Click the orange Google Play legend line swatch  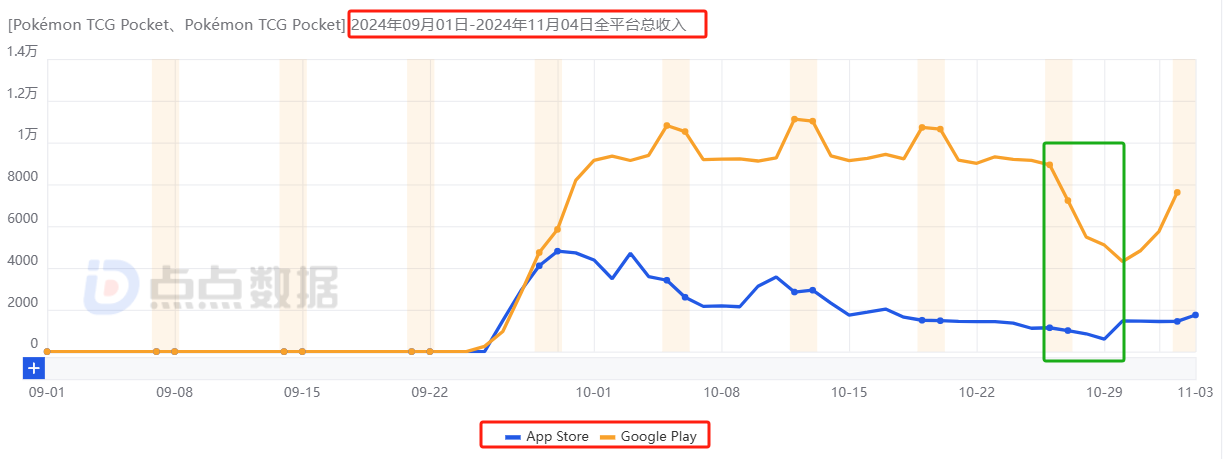[607, 437]
